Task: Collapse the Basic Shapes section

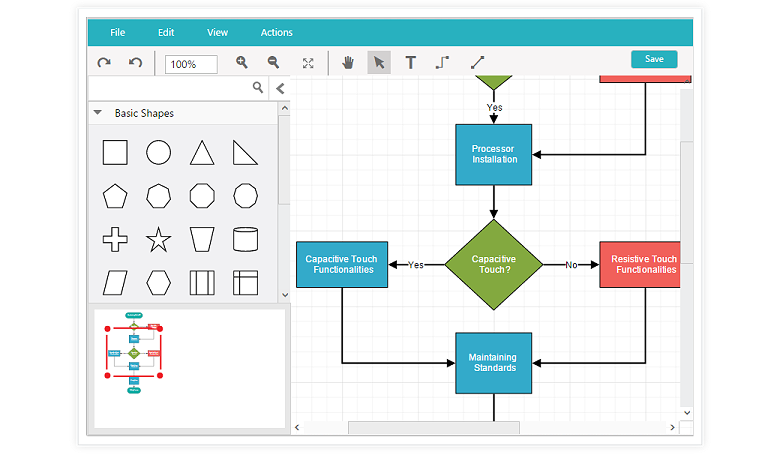Action: (98, 113)
